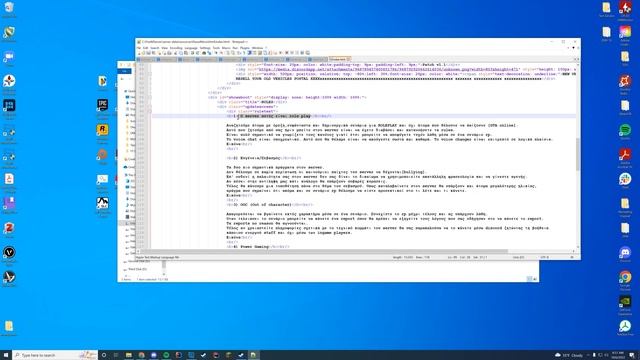Click the UTF-8 encoding status bar entry
This screenshot has height=360, width=640.
click(544, 257)
